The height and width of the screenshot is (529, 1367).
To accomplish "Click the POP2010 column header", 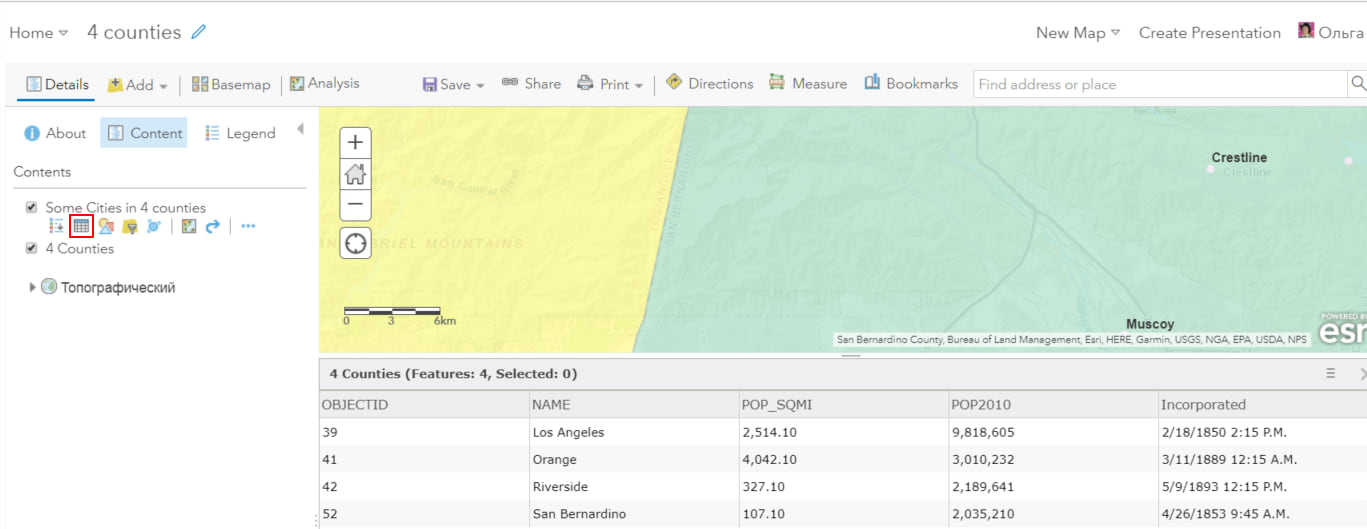I will pos(1053,405).
